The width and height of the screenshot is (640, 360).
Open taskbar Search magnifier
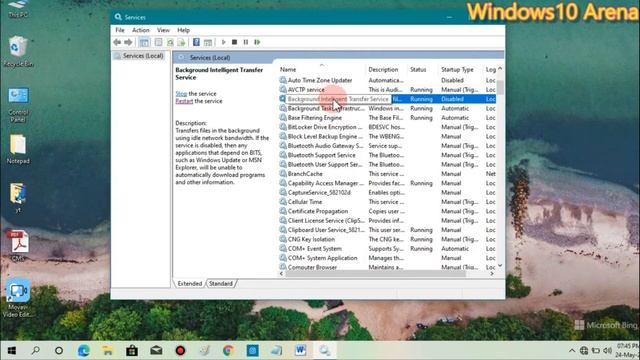pos(36,350)
